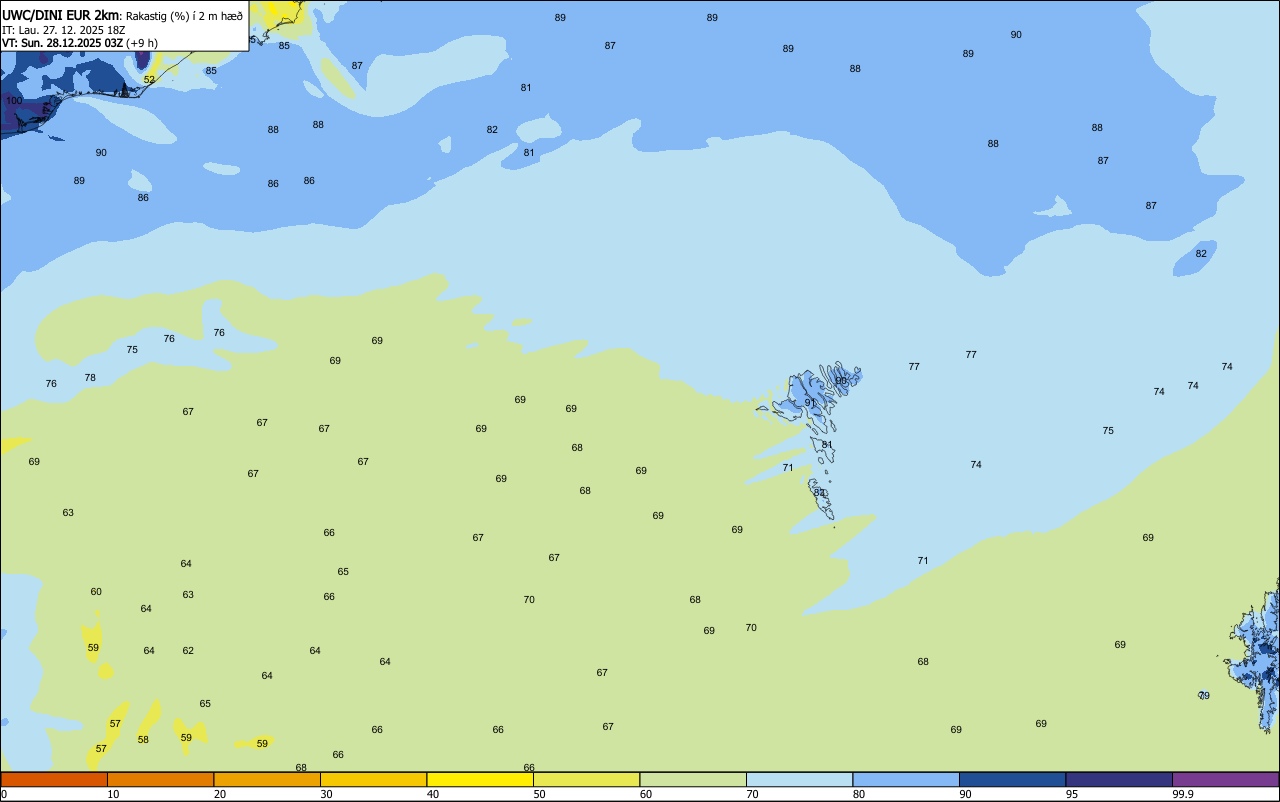Click the 'Rakastig (%) í 2 m hæð' label
The height and width of the screenshot is (802, 1280).
click(x=184, y=15)
